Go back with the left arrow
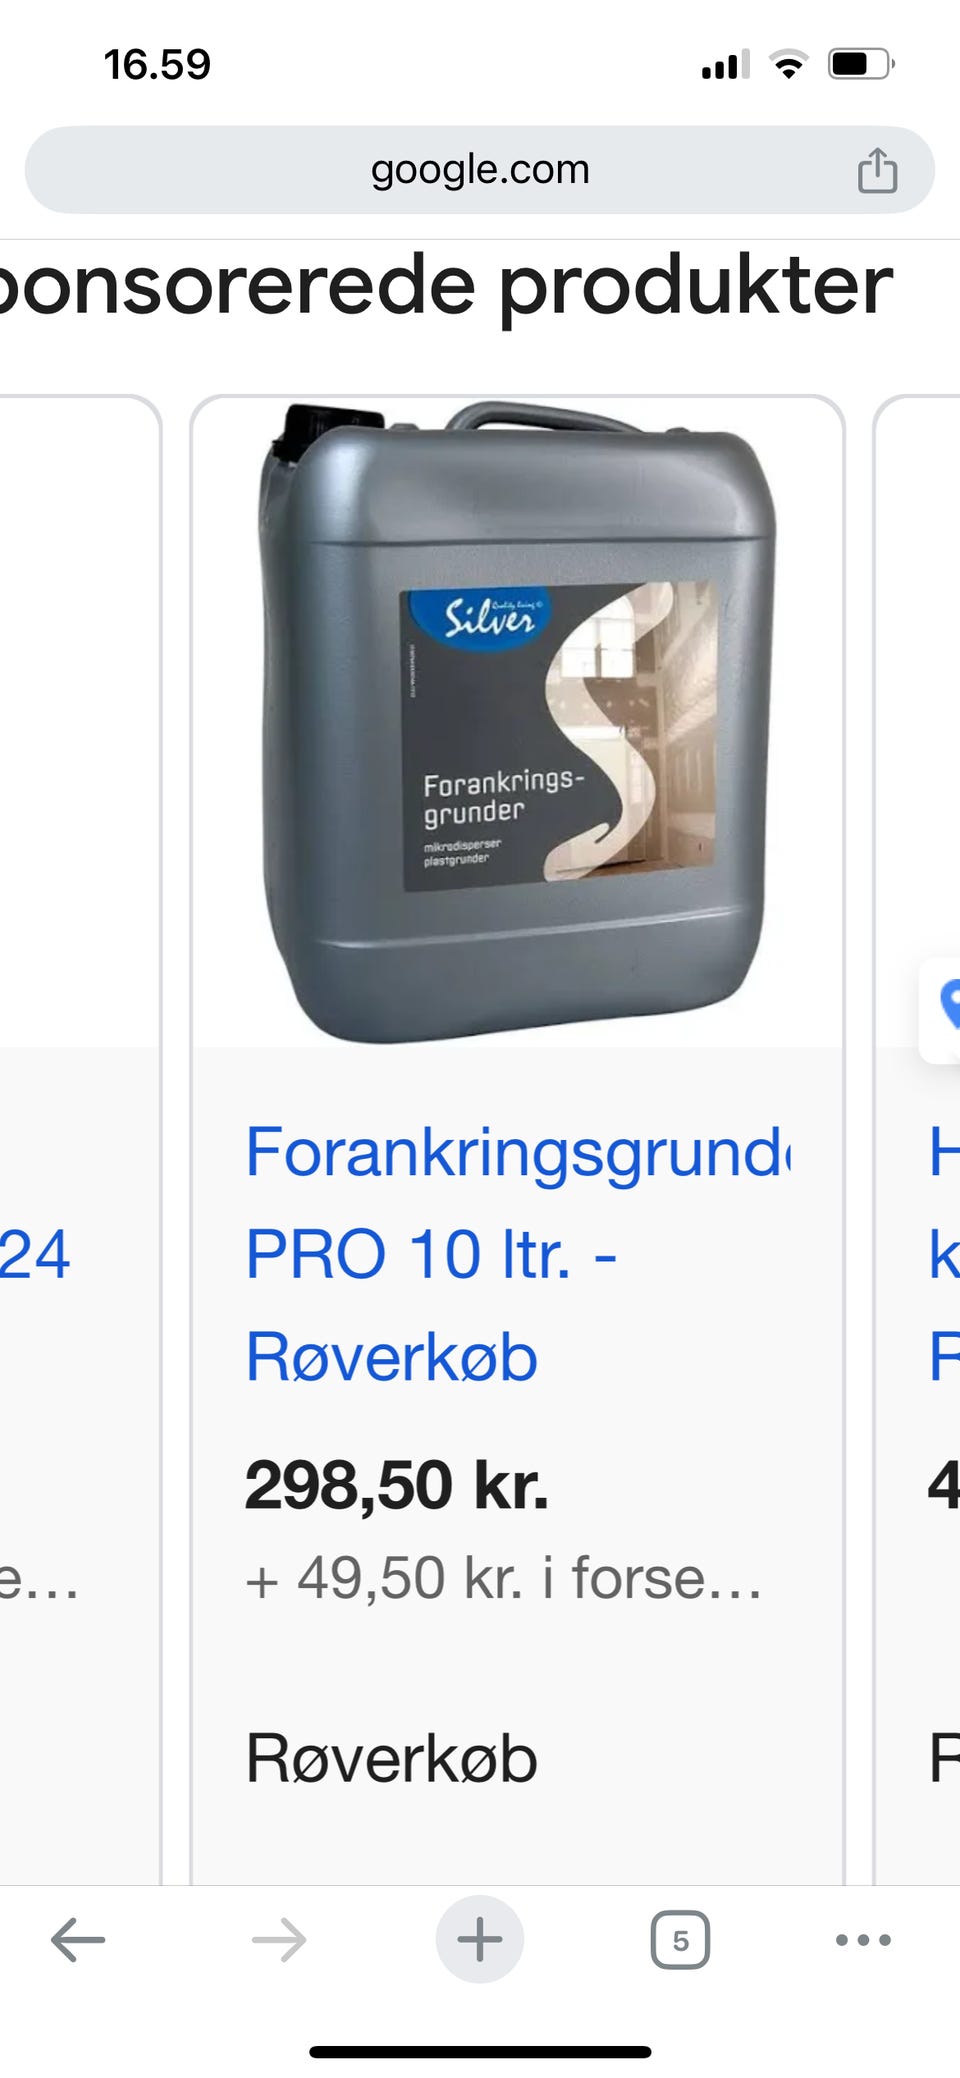The width and height of the screenshot is (960, 2078). [78, 1940]
